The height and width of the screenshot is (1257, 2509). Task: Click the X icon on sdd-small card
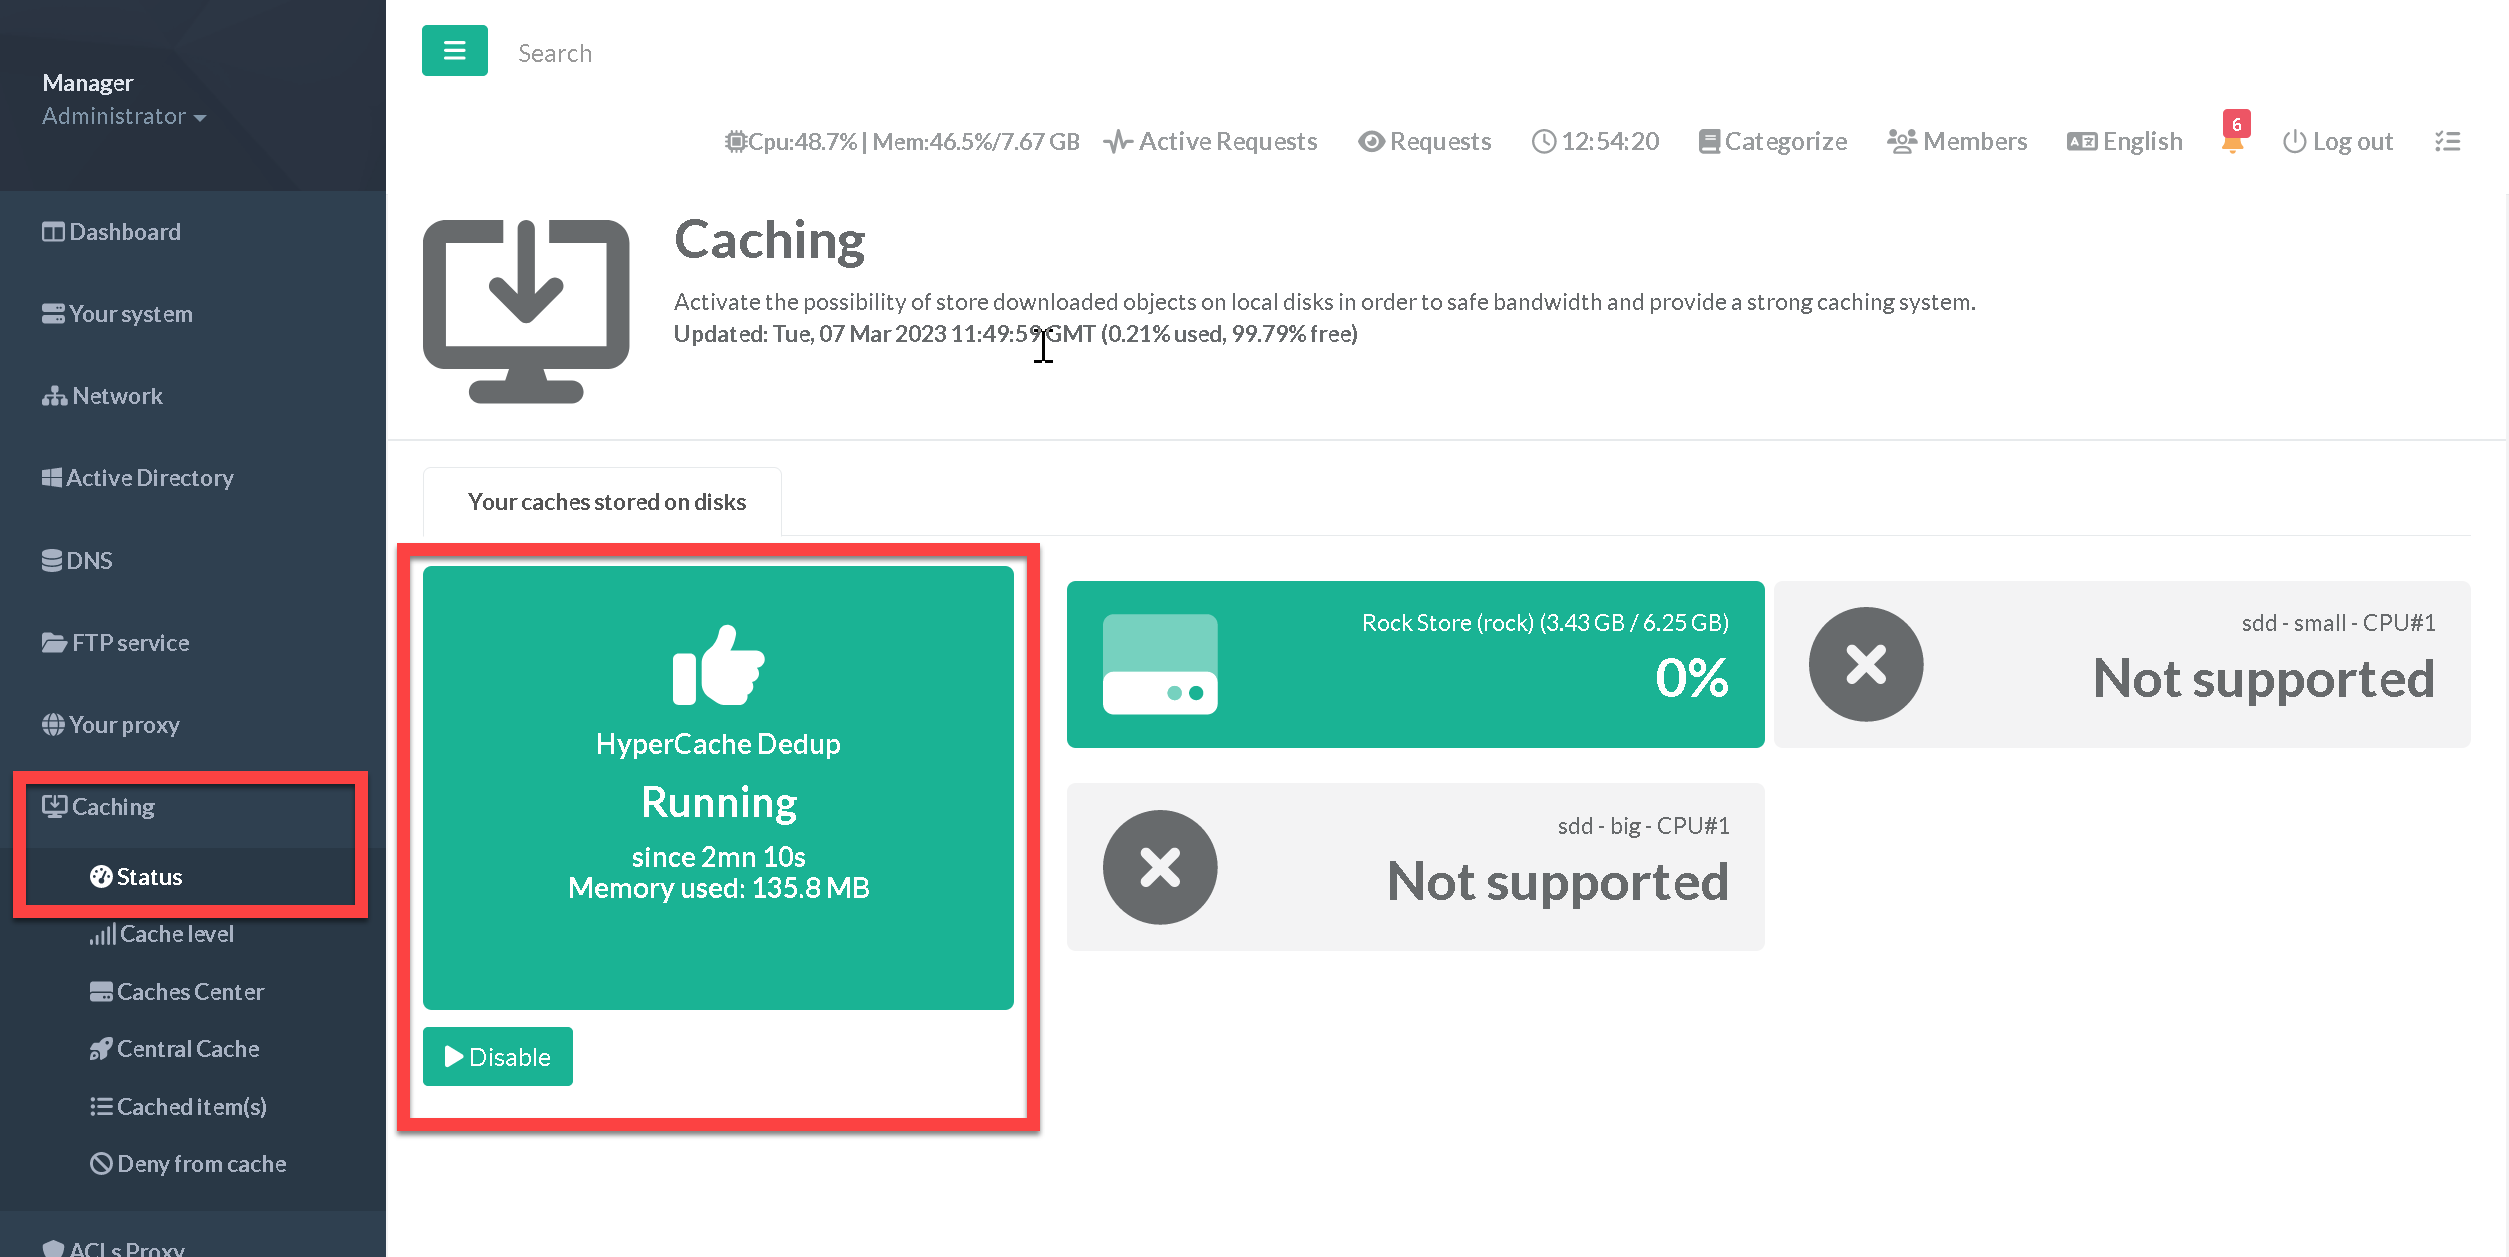tap(1865, 664)
